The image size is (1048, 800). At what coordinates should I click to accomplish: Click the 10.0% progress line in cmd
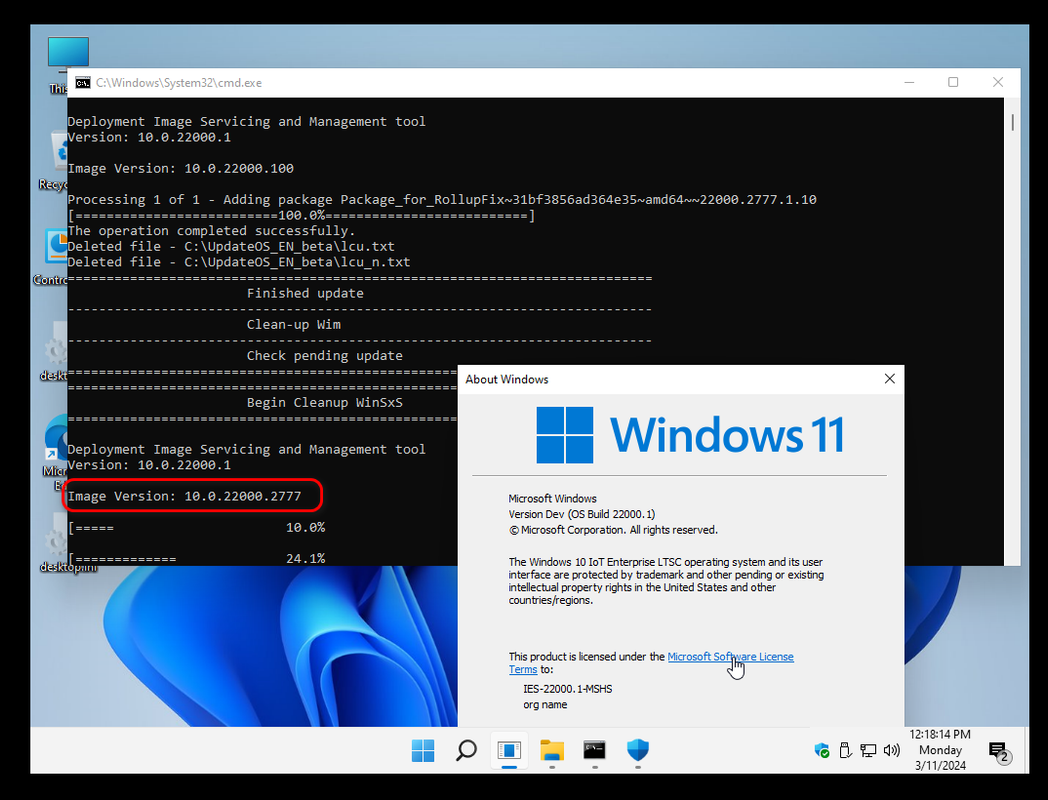click(196, 528)
